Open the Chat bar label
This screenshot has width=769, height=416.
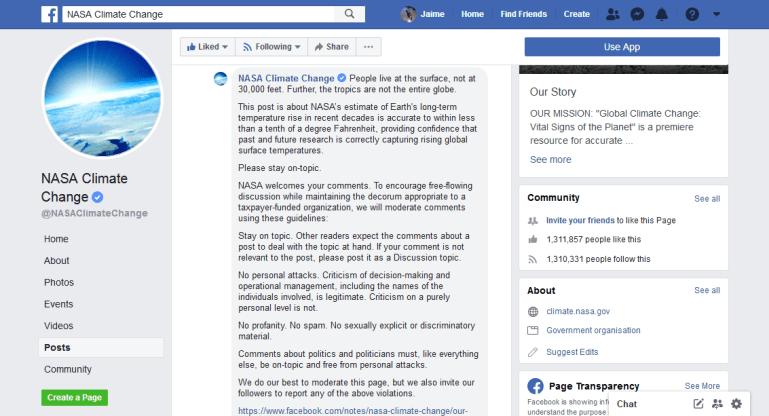click(x=627, y=404)
